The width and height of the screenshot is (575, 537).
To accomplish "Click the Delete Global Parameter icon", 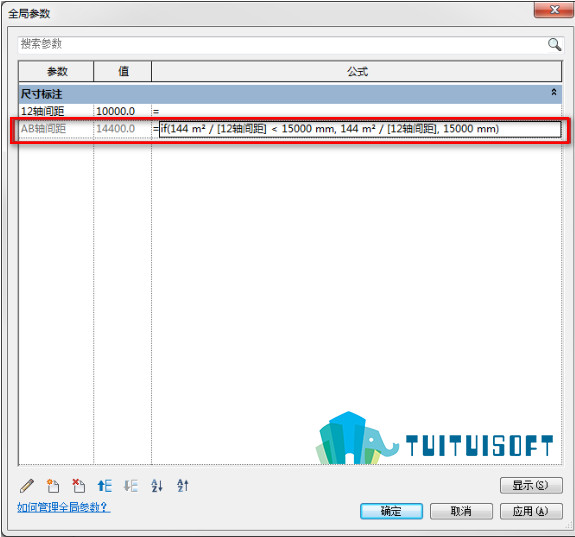I will tap(78, 486).
